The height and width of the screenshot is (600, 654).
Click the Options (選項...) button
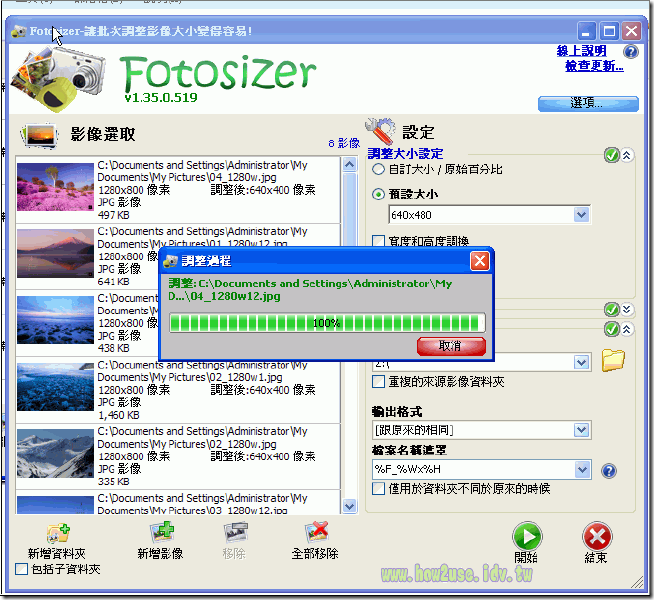pyautogui.click(x=588, y=103)
